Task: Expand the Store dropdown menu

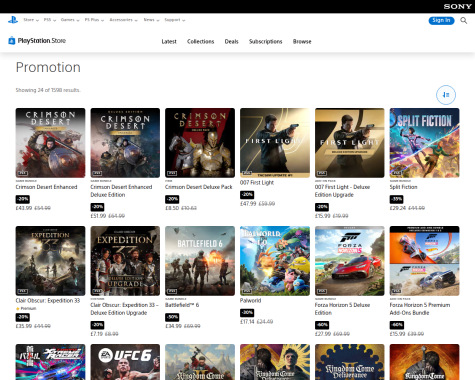Action: [31, 20]
